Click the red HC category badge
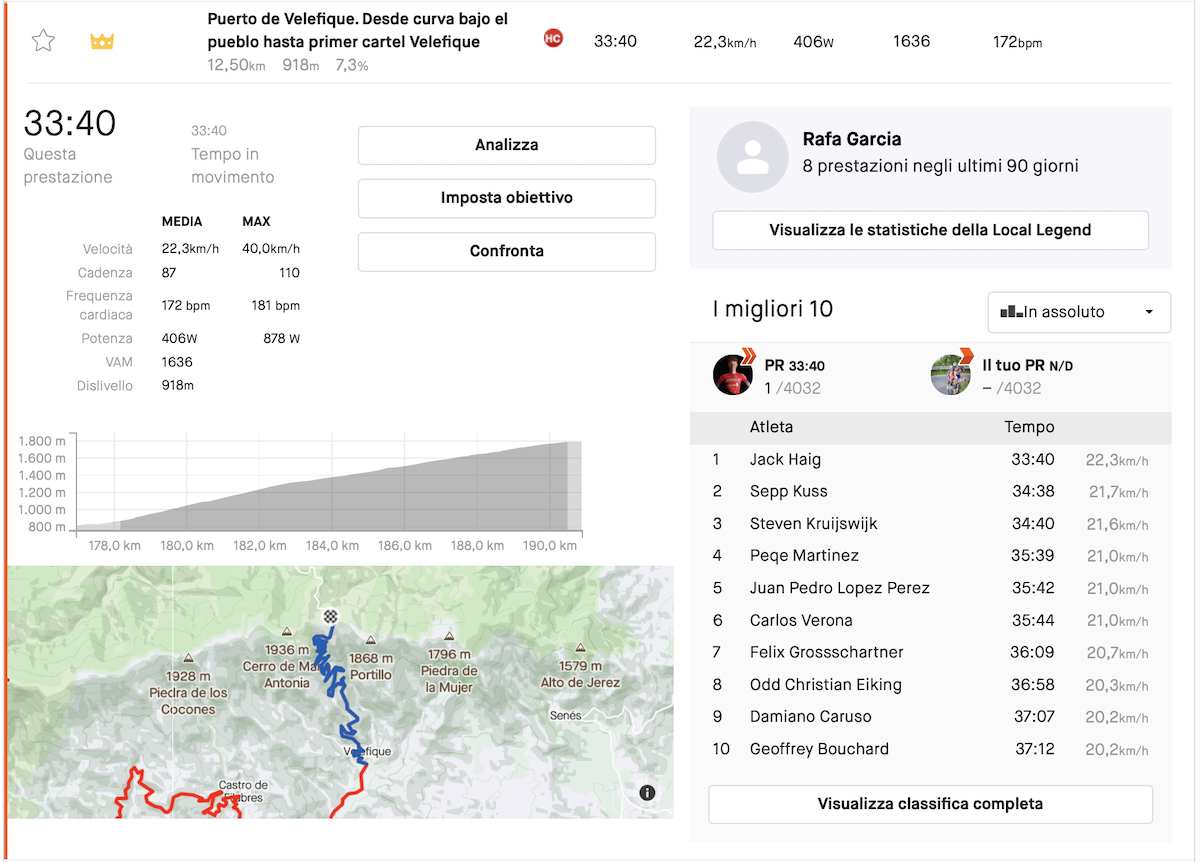This screenshot has width=1200, height=862. pyautogui.click(x=552, y=39)
